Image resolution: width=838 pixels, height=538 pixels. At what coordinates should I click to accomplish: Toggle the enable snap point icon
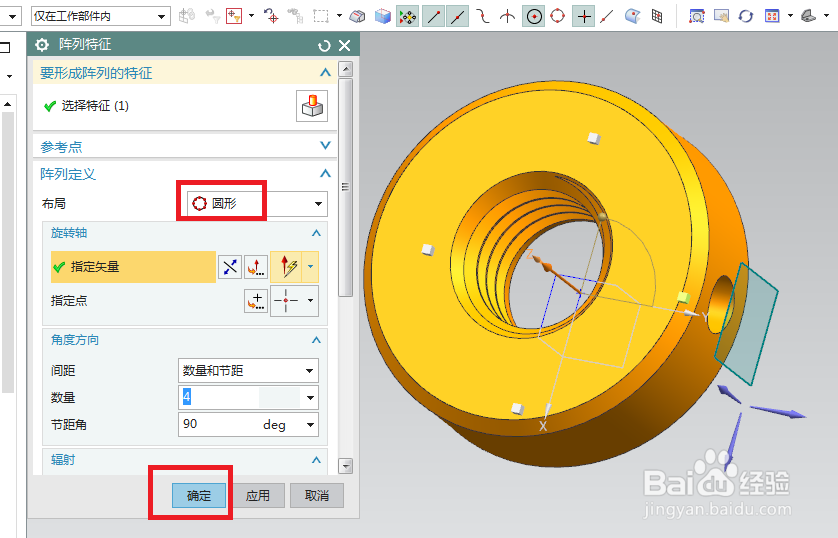tap(408, 17)
